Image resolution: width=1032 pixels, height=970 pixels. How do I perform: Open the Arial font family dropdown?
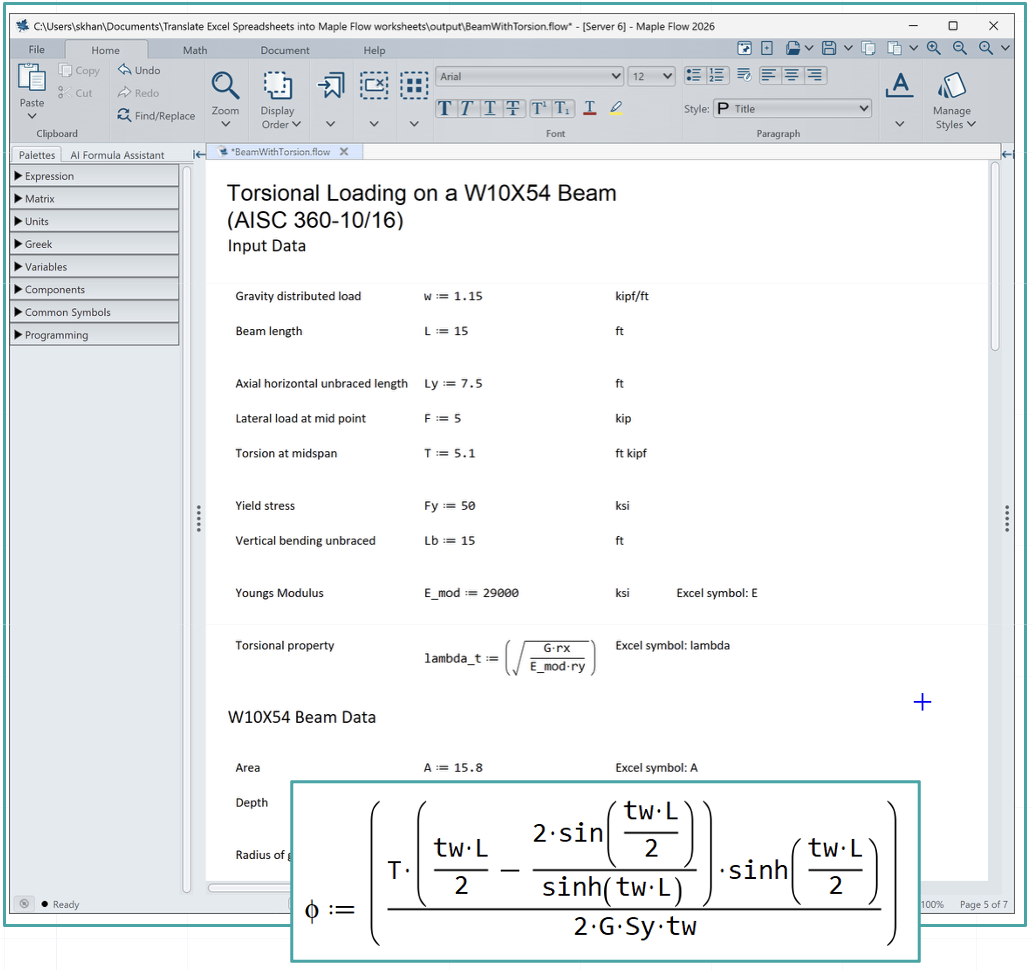coord(529,76)
